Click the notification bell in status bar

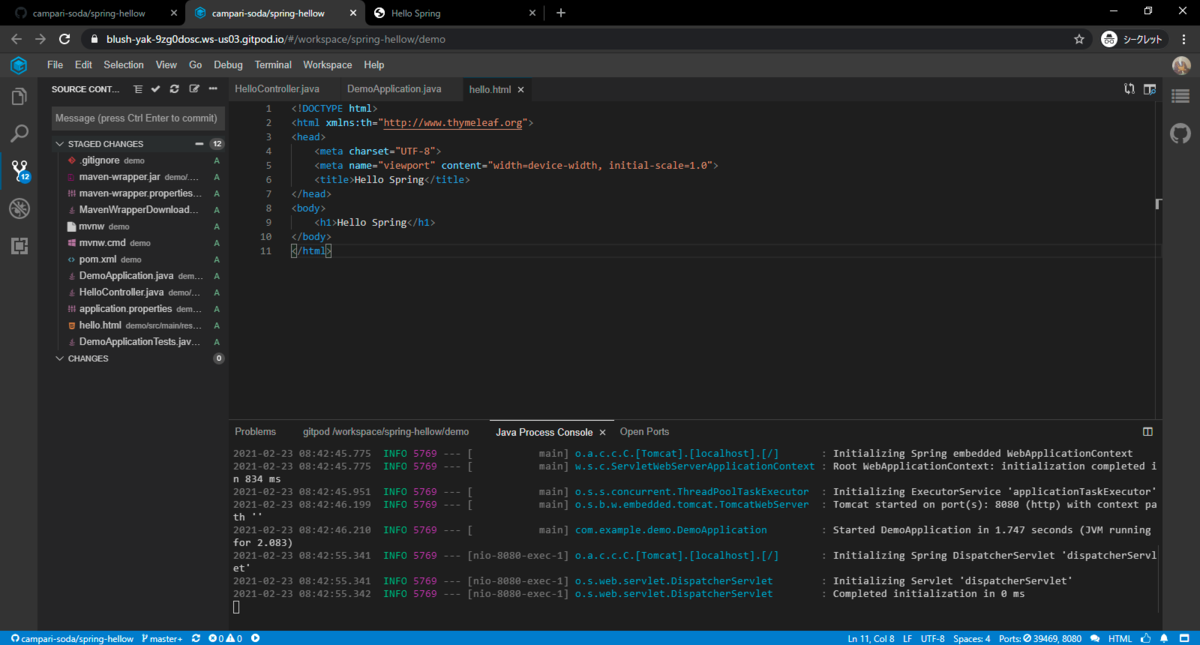[x=1164, y=638]
